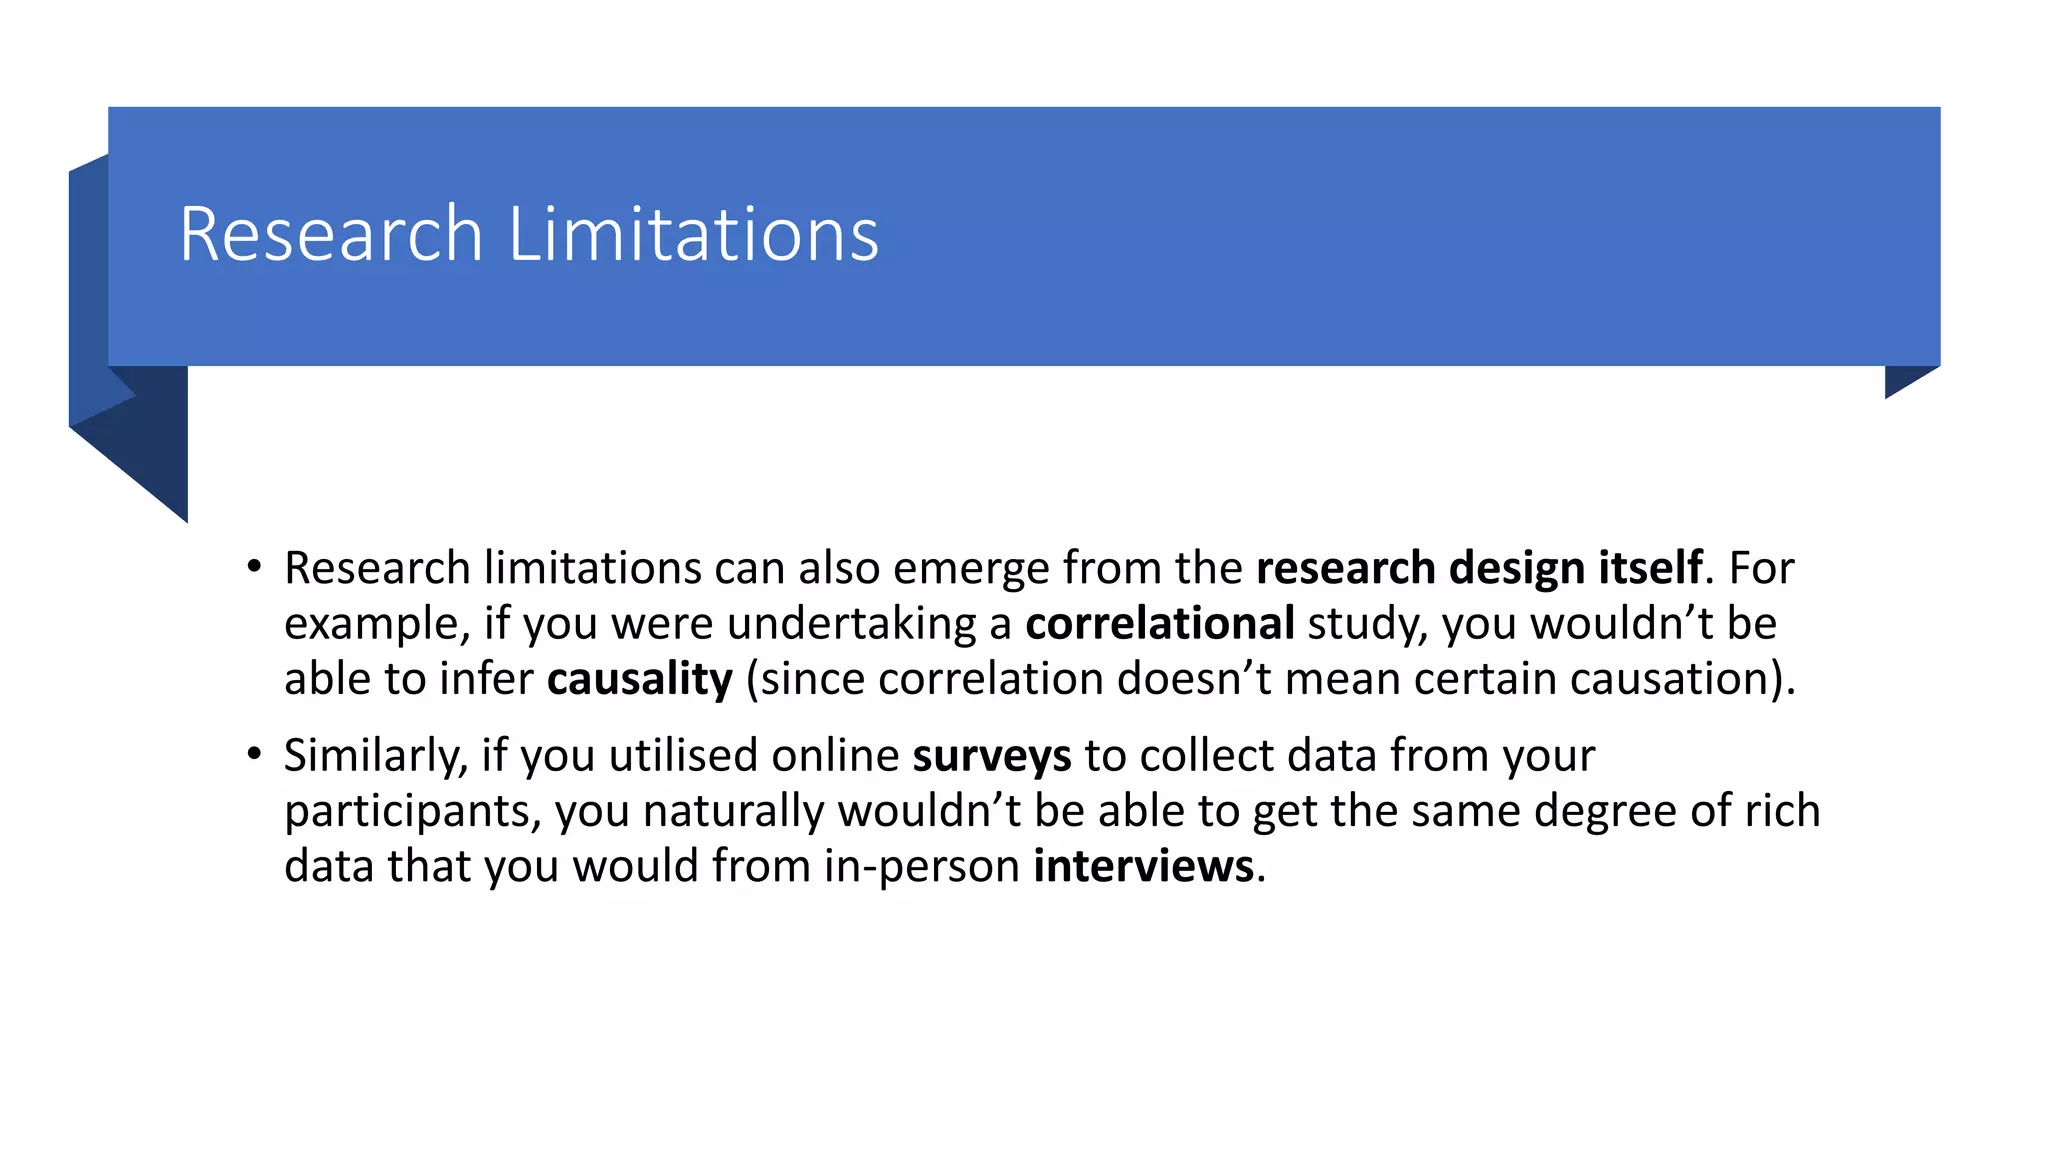Click the bold word "causality"
The width and height of the screenshot is (2048, 1152).
click(x=639, y=680)
